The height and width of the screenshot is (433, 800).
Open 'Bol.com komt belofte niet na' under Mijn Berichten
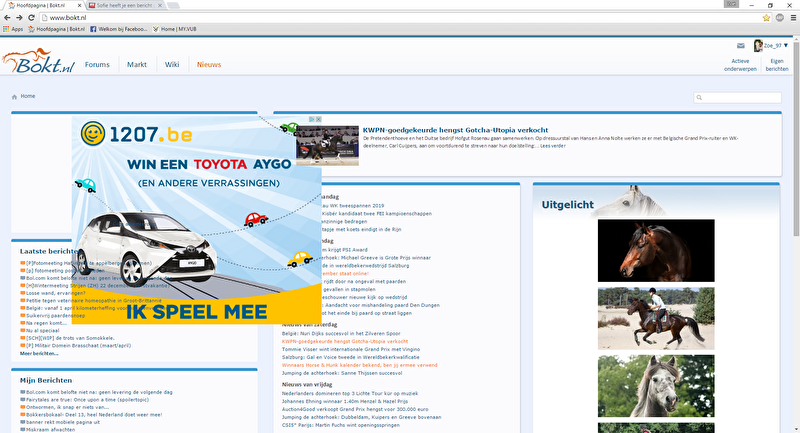pyautogui.click(x=99, y=392)
